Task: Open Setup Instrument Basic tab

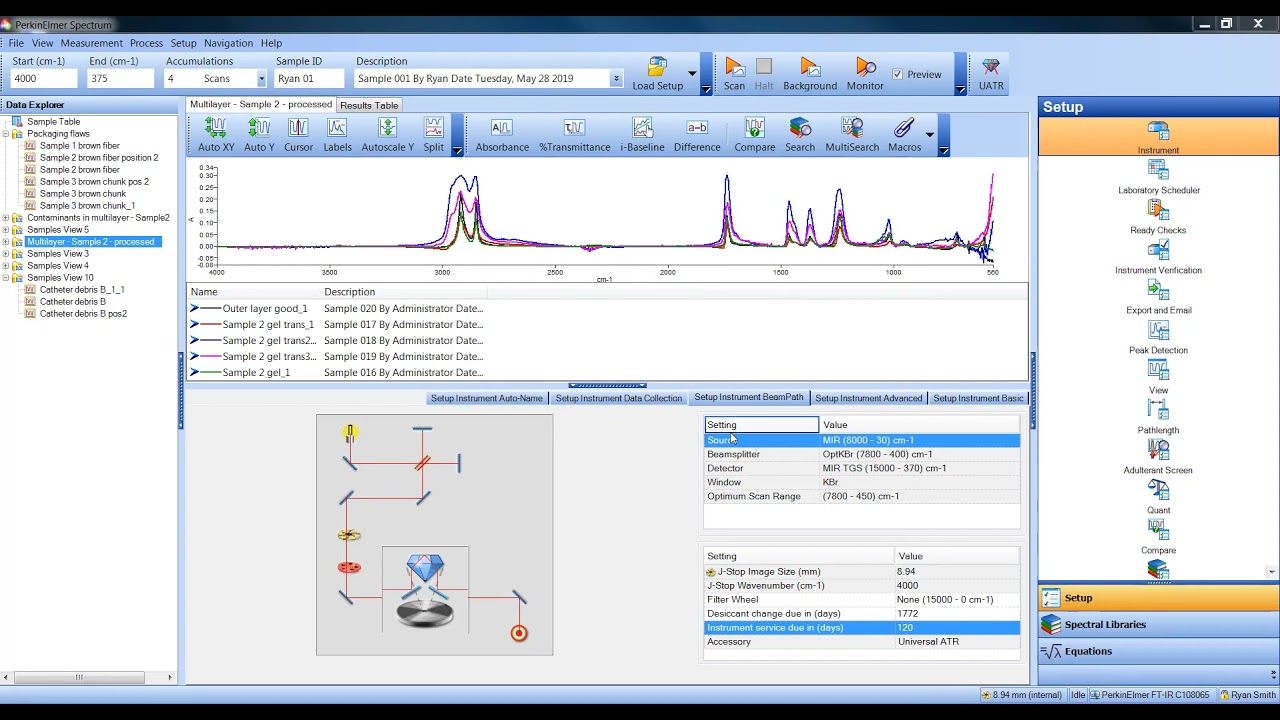Action: pos(978,398)
